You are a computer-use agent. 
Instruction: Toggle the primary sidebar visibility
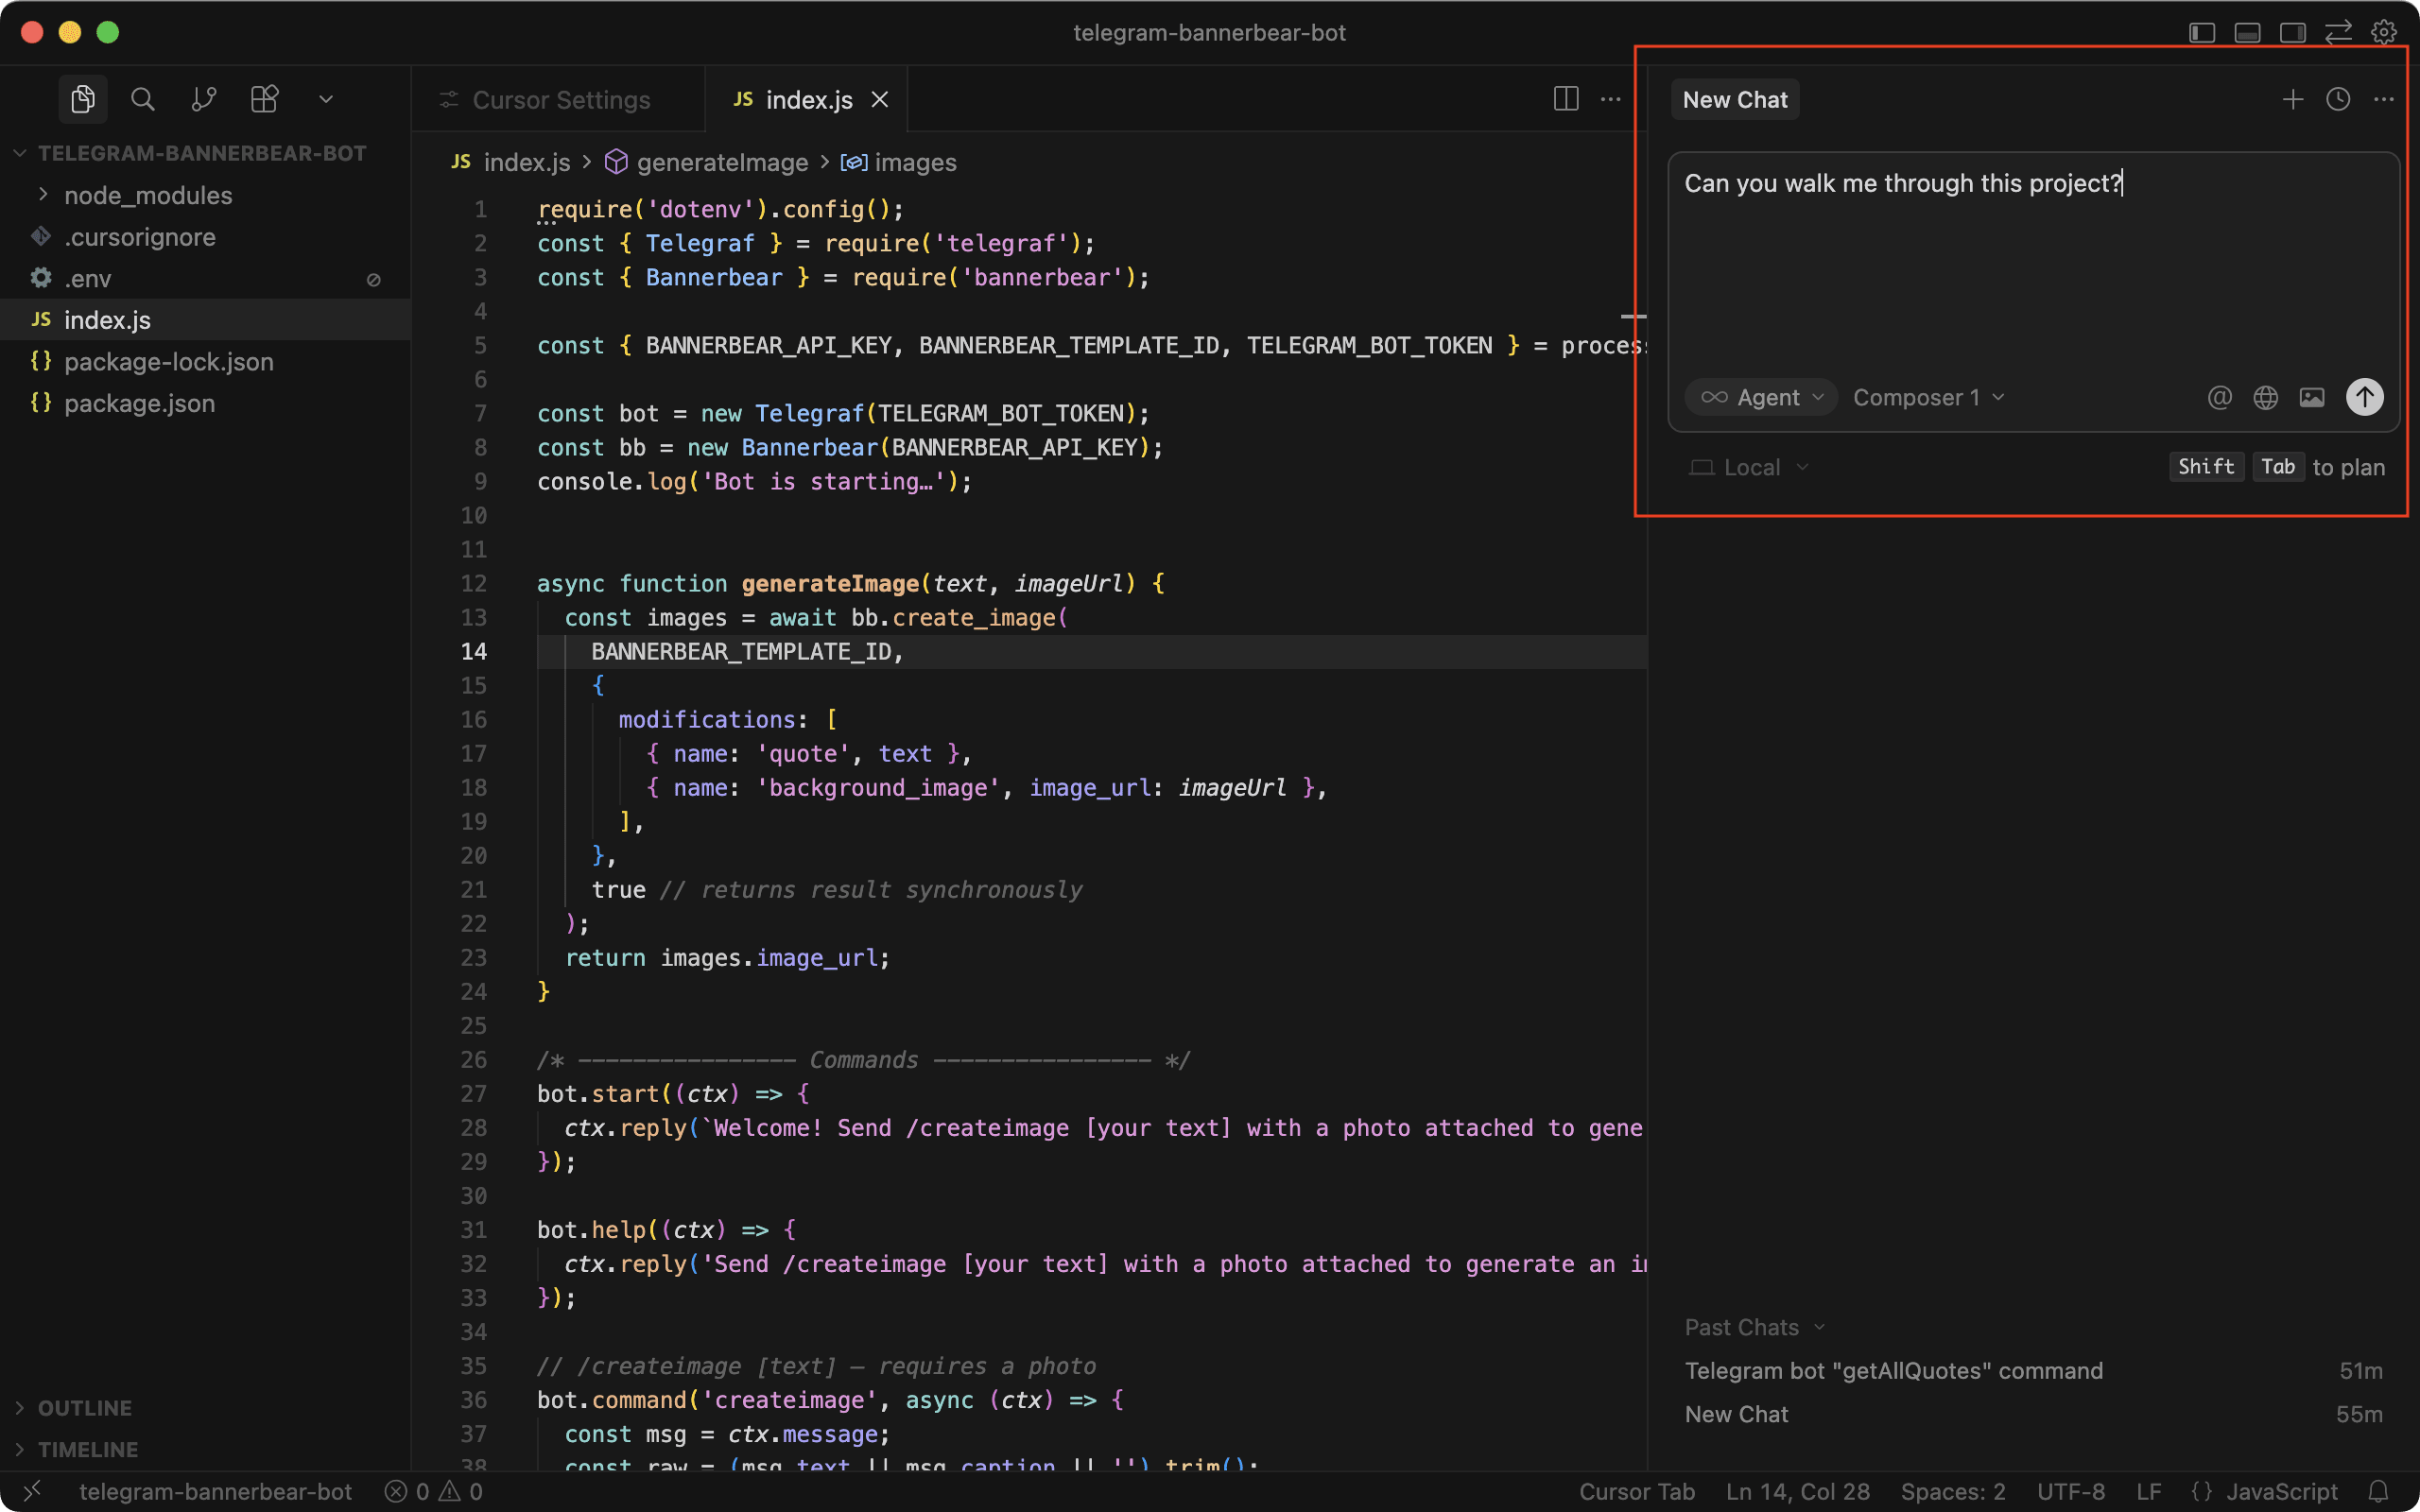2201,32
